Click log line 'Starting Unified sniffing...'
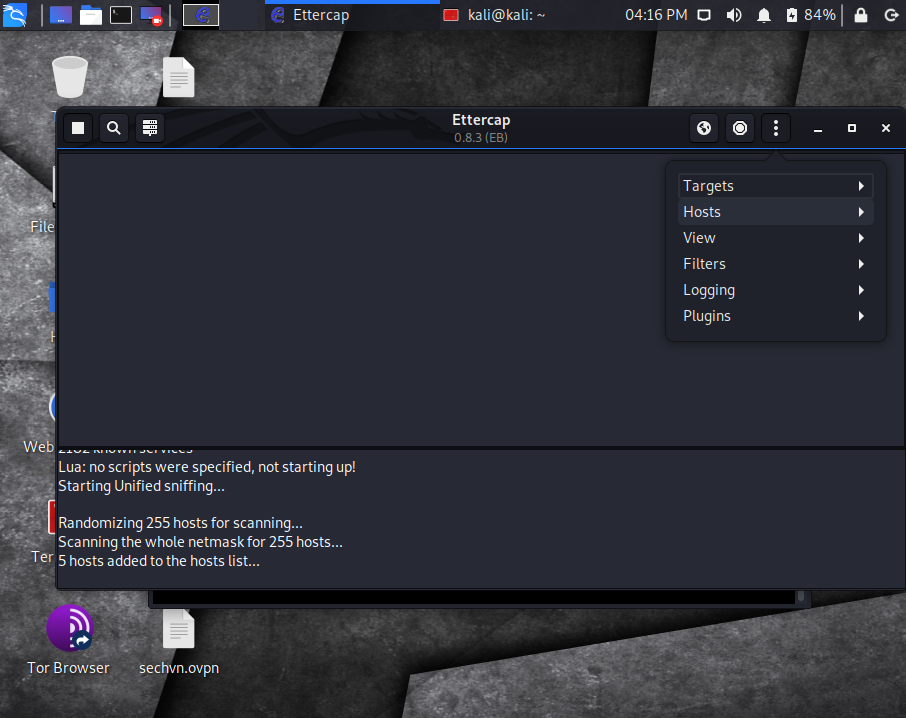The width and height of the screenshot is (906, 718). click(141, 486)
